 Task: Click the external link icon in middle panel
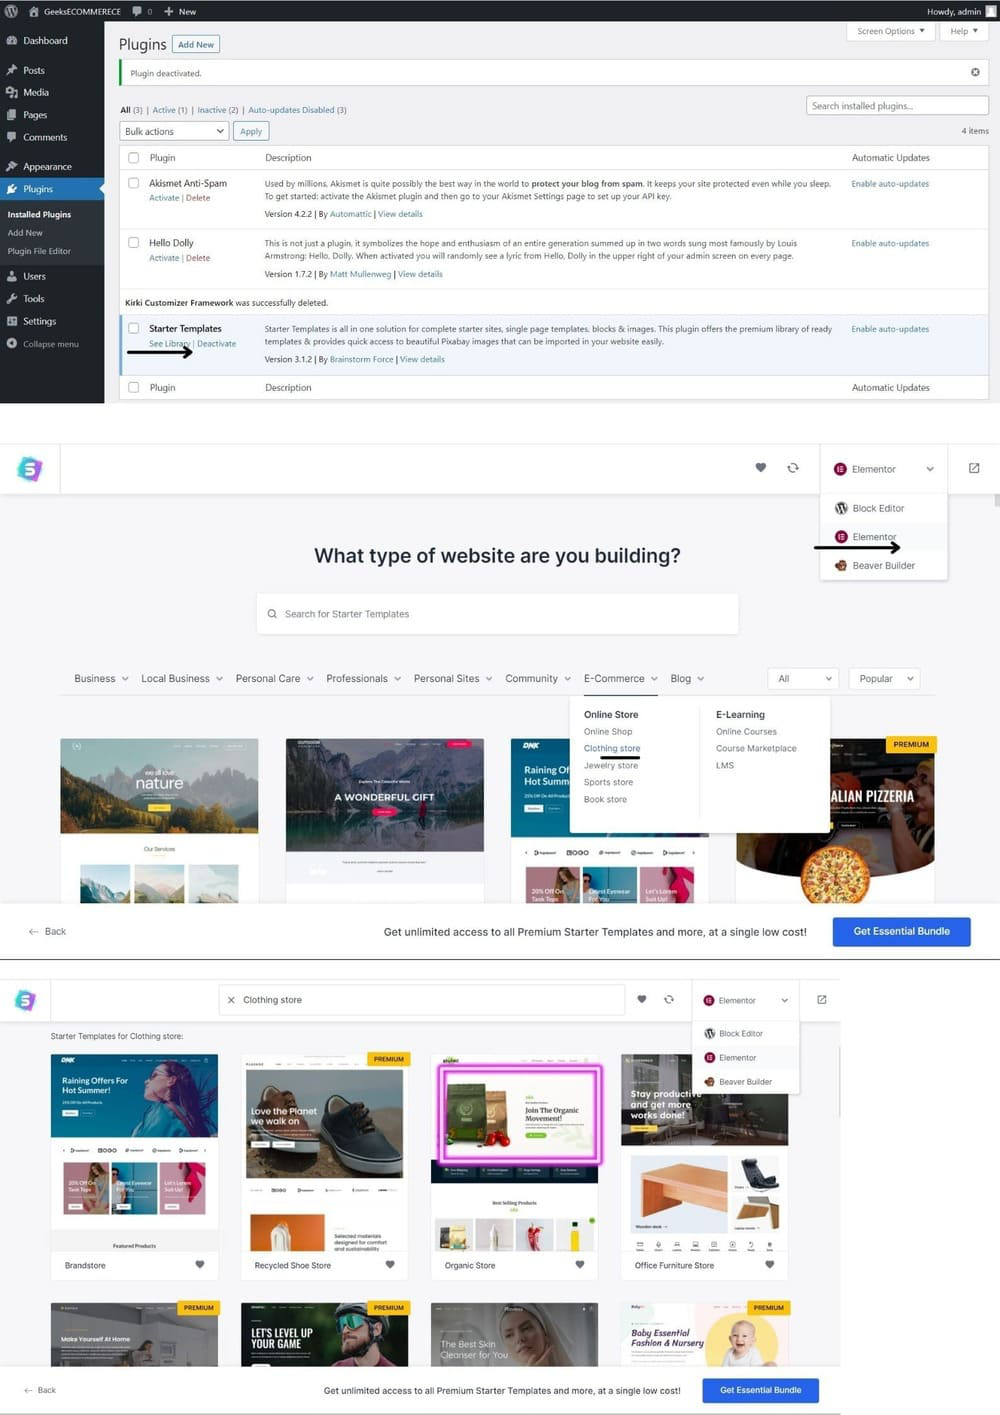(974, 468)
